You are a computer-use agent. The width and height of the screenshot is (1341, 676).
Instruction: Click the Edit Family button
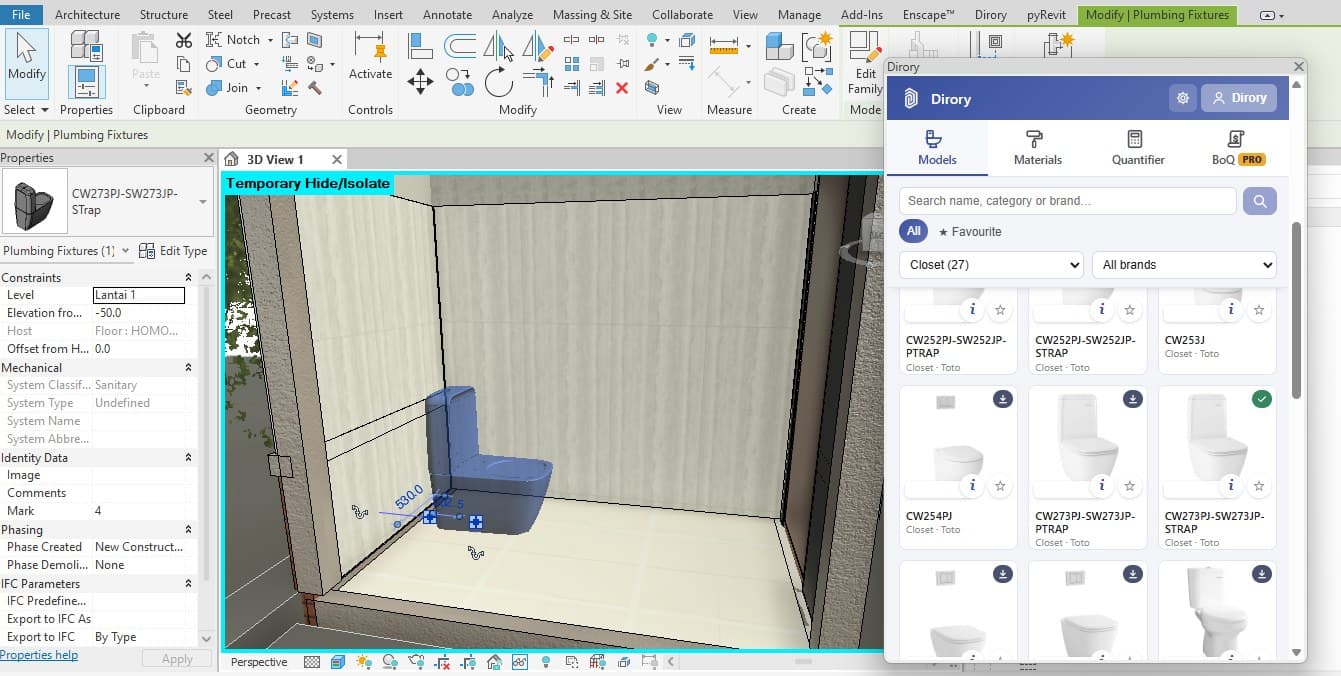[864, 62]
